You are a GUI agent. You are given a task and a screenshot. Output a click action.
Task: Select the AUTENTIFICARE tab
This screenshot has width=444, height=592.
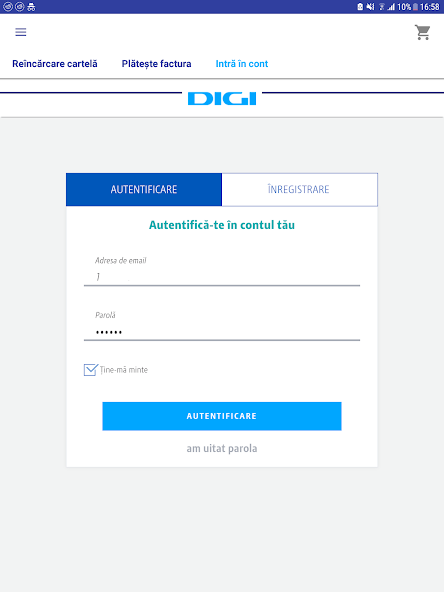coord(144,190)
